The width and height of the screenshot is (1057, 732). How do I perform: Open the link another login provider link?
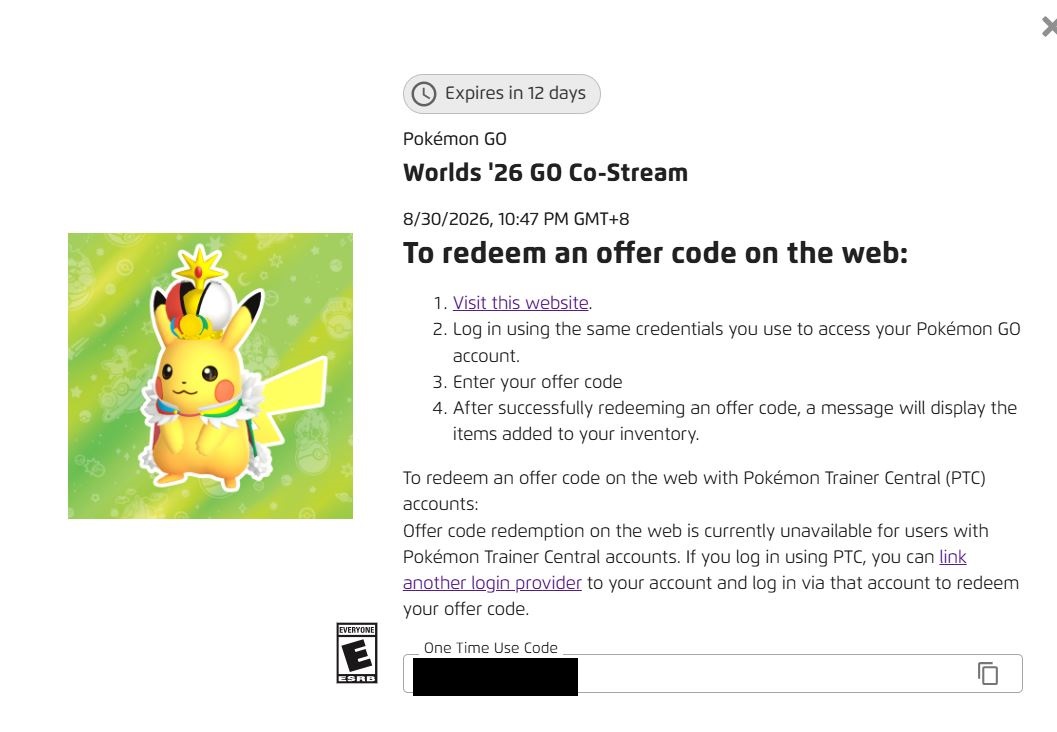point(684,570)
